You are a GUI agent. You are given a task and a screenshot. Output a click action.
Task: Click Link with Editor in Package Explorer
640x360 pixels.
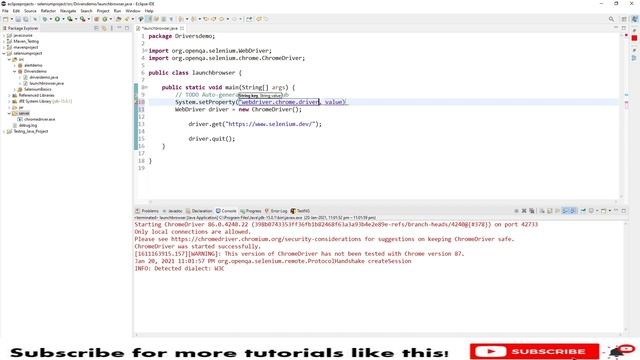(104, 28)
